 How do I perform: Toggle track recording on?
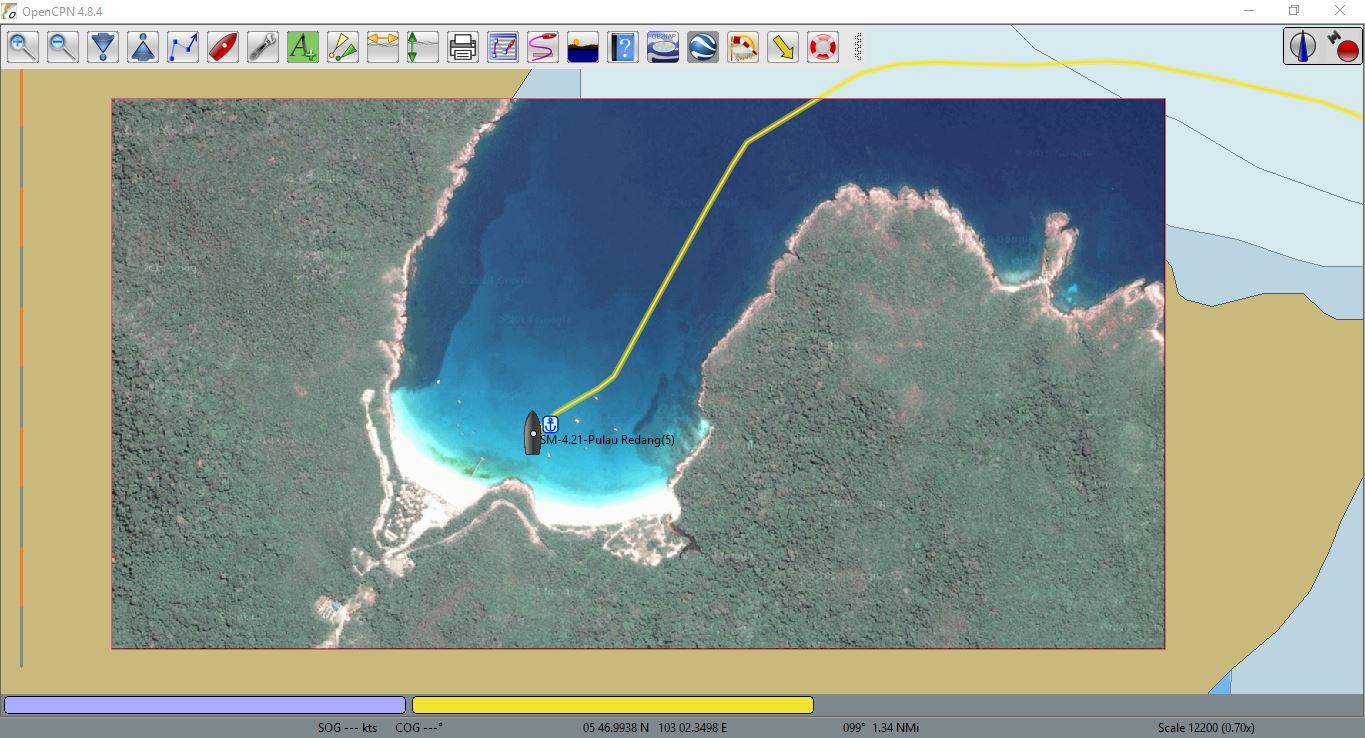pos(542,46)
